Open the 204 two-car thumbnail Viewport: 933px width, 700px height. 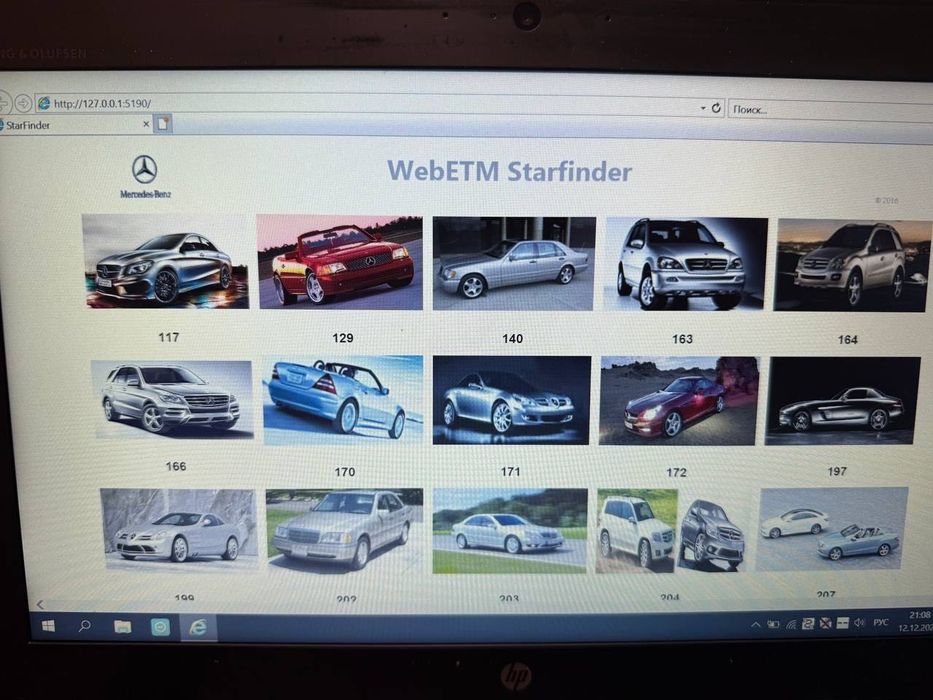pyautogui.click(x=671, y=531)
